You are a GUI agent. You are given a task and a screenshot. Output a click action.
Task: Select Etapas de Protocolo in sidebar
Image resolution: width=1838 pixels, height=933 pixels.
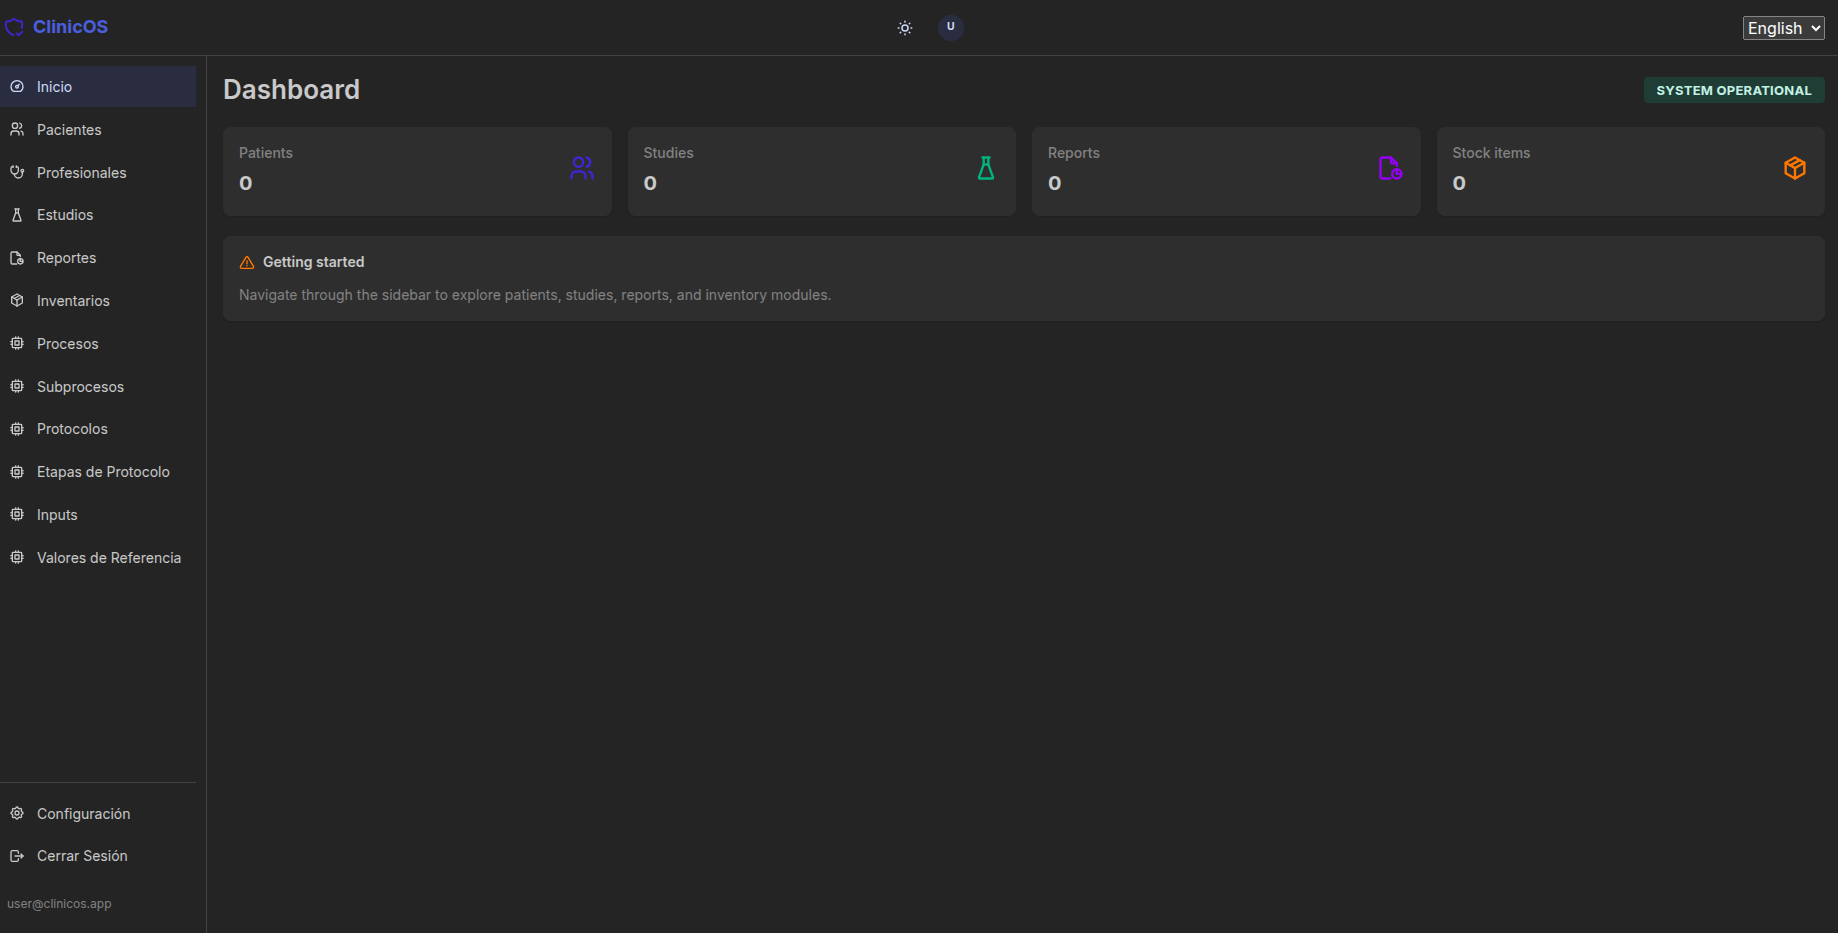[103, 471]
